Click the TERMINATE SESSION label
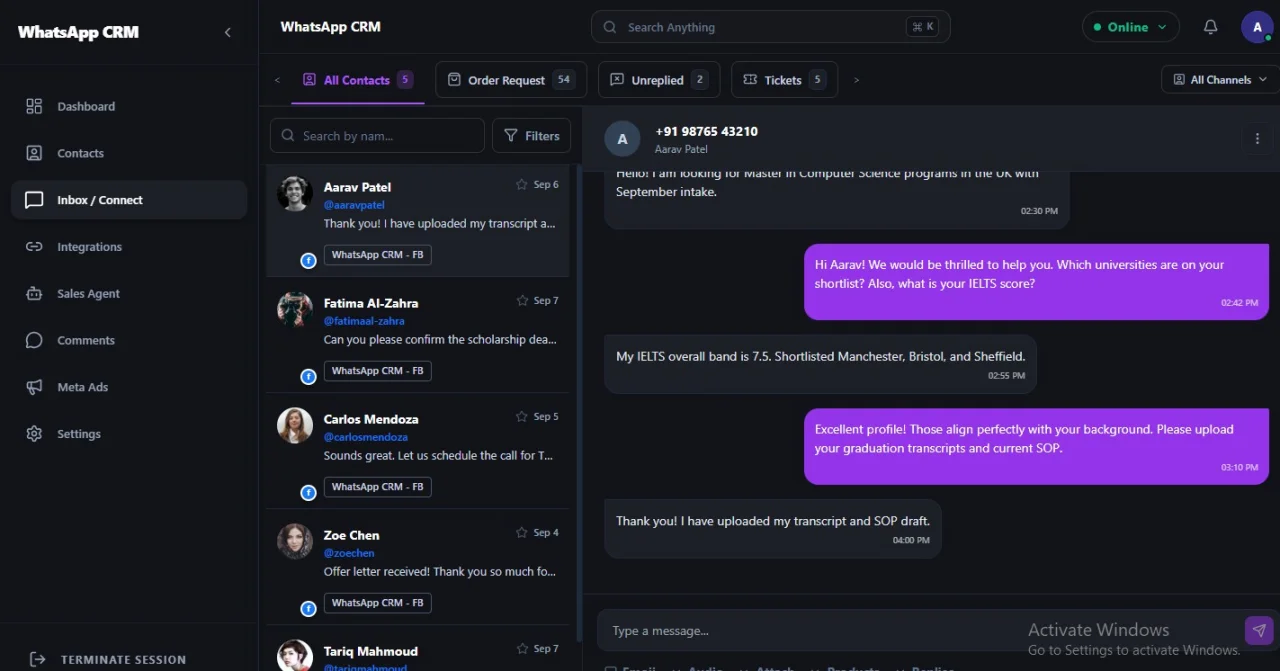1280x671 pixels. point(123,660)
